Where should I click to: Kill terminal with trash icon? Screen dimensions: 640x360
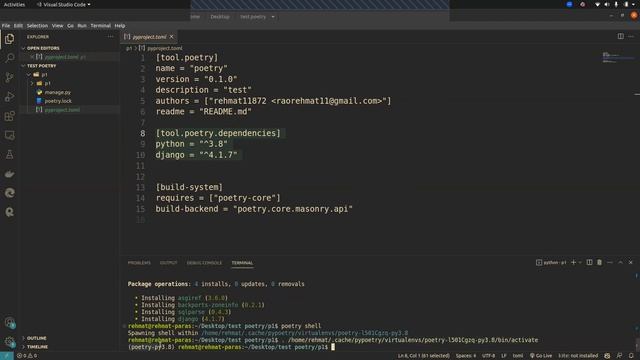tap(599, 262)
